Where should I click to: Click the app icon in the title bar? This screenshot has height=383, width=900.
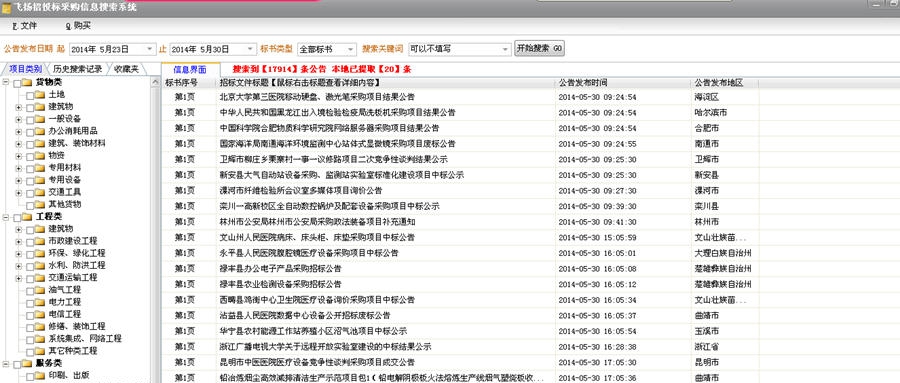pos(6,8)
